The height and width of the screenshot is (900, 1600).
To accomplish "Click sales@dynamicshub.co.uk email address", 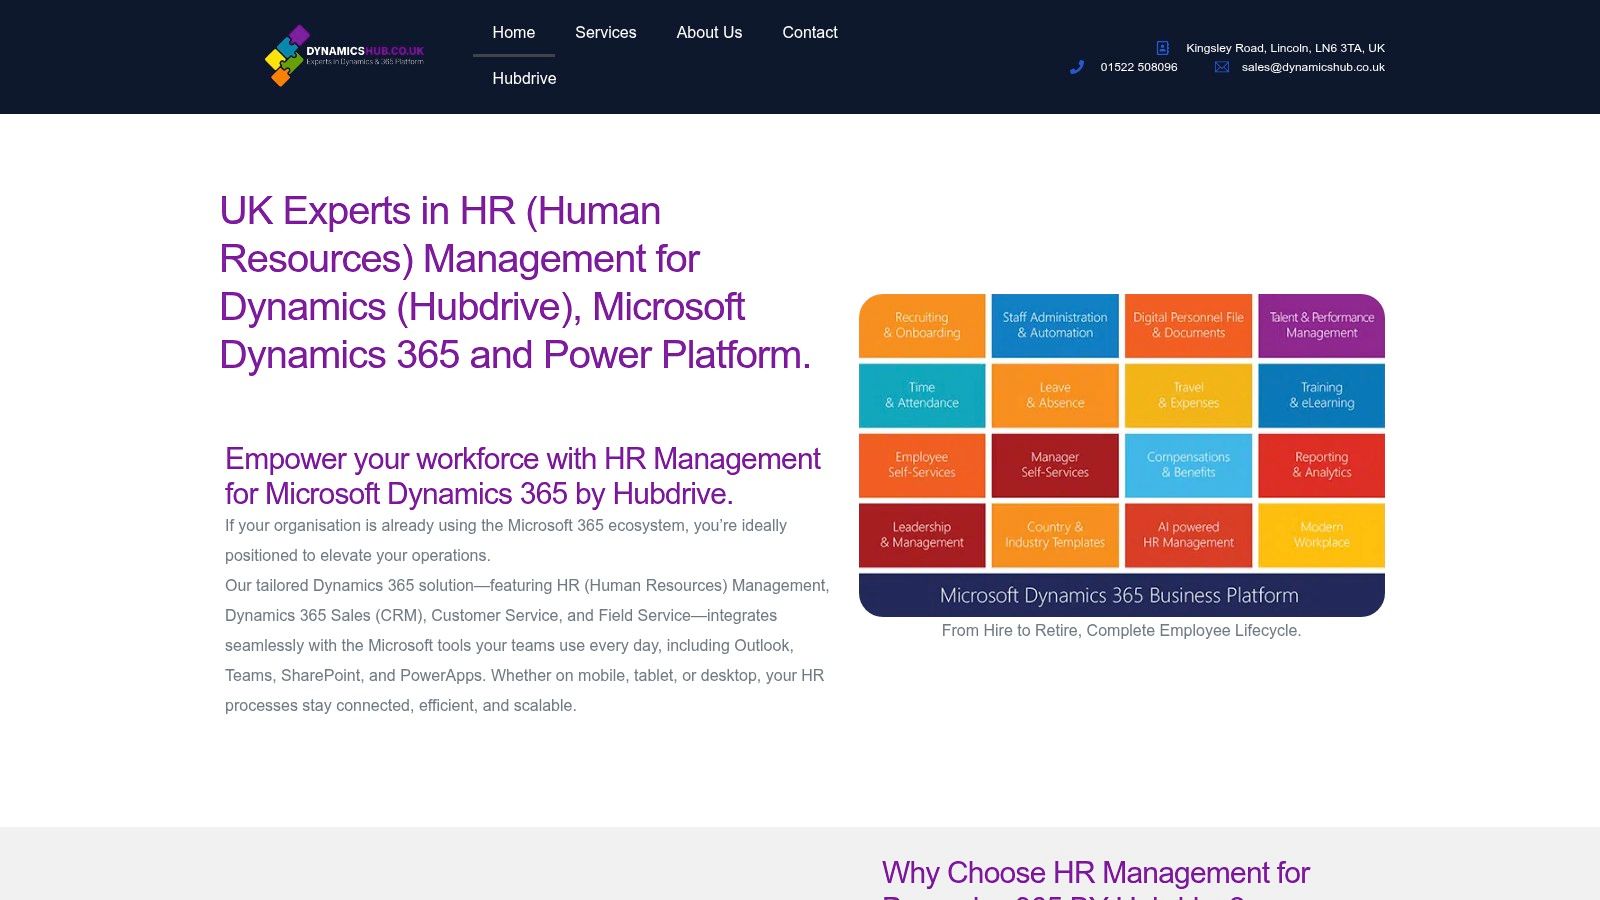I will coord(1313,67).
